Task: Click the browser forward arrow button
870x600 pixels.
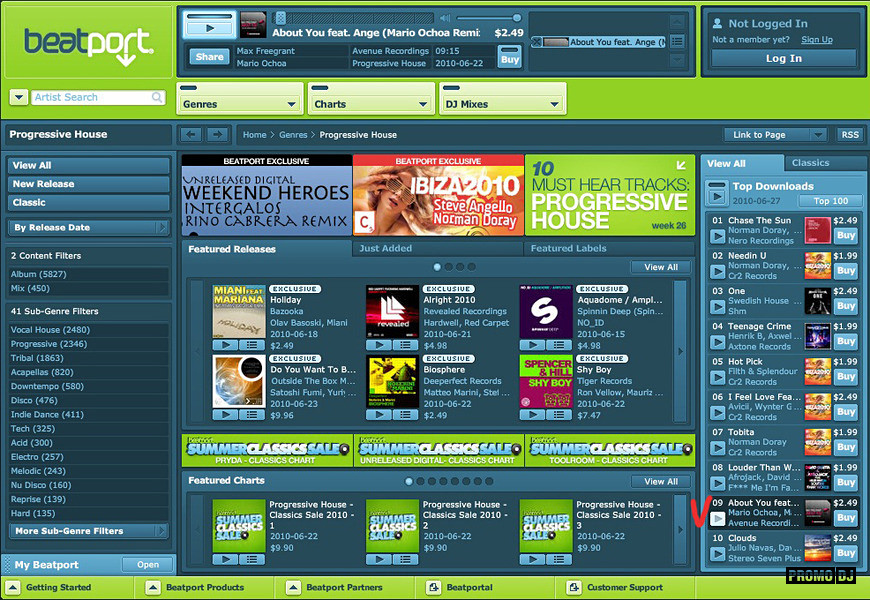Action: [x=217, y=134]
